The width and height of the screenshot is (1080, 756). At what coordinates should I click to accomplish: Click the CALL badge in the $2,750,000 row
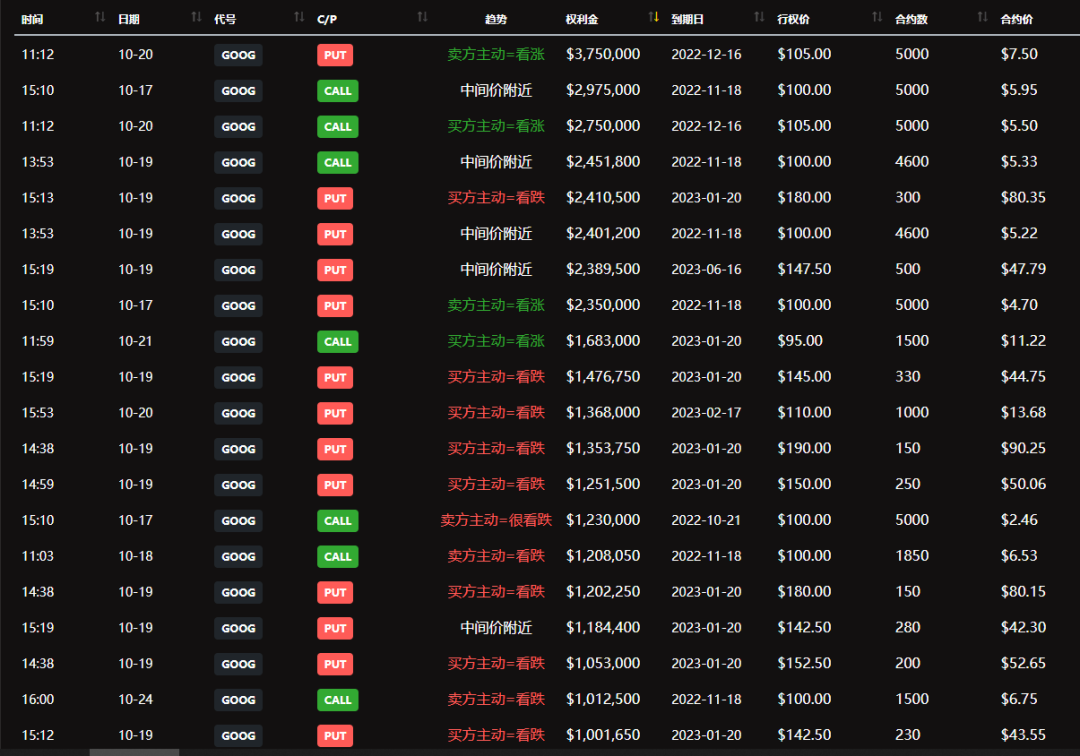coord(338,127)
